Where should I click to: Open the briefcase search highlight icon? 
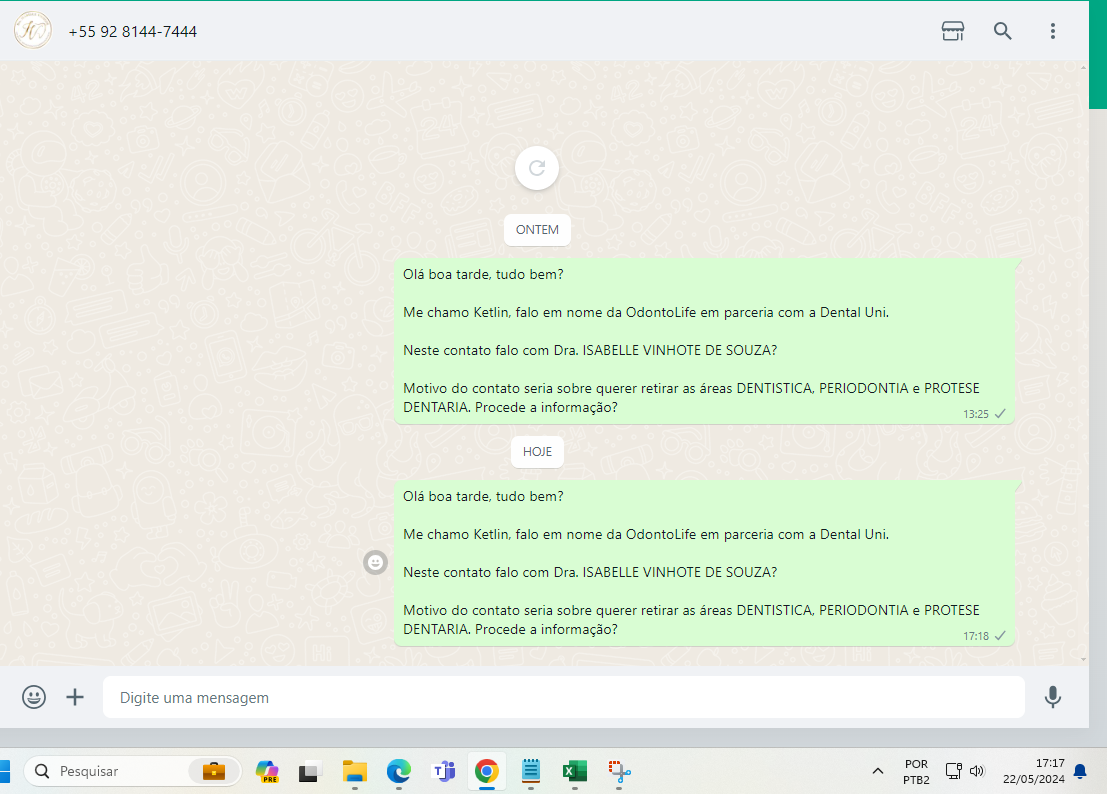214,771
